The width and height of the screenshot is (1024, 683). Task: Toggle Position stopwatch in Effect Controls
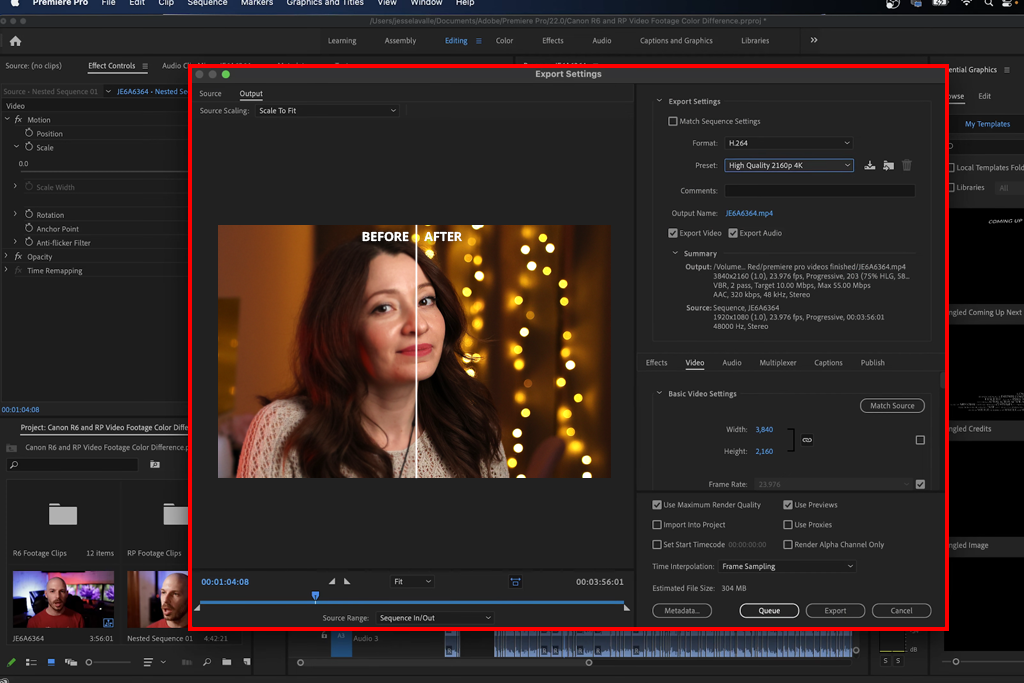[x=29, y=133]
